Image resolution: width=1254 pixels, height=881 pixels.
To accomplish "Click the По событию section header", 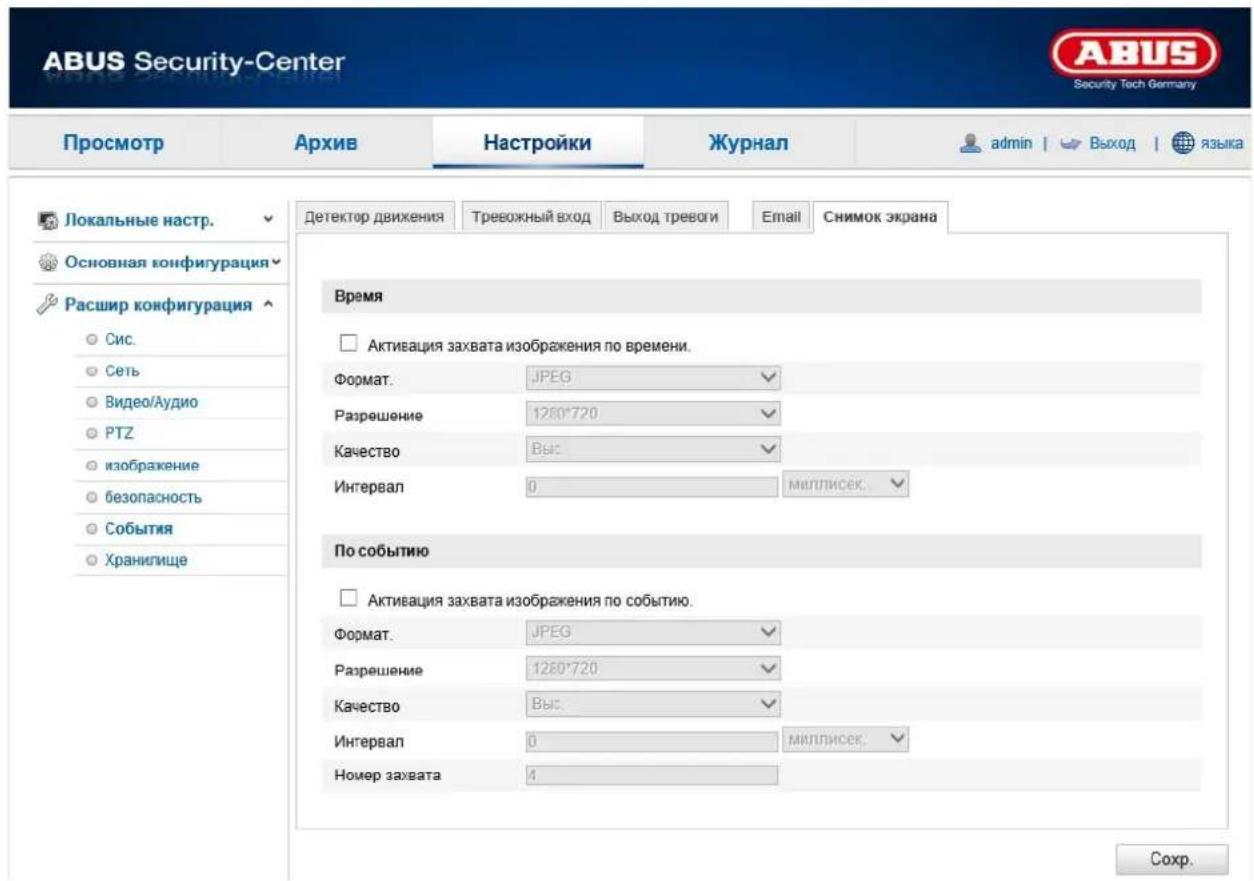I will coord(761,551).
